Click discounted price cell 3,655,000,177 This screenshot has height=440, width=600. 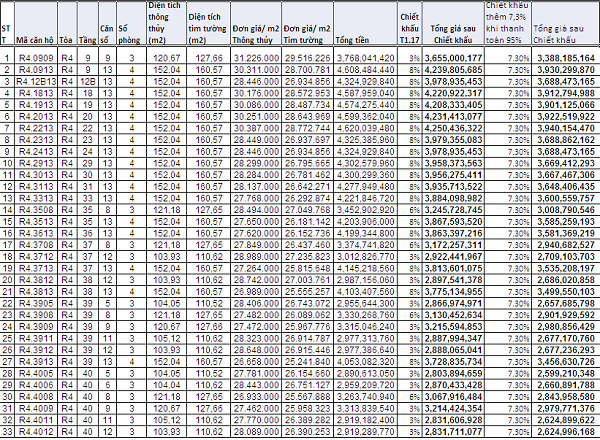coord(453,58)
